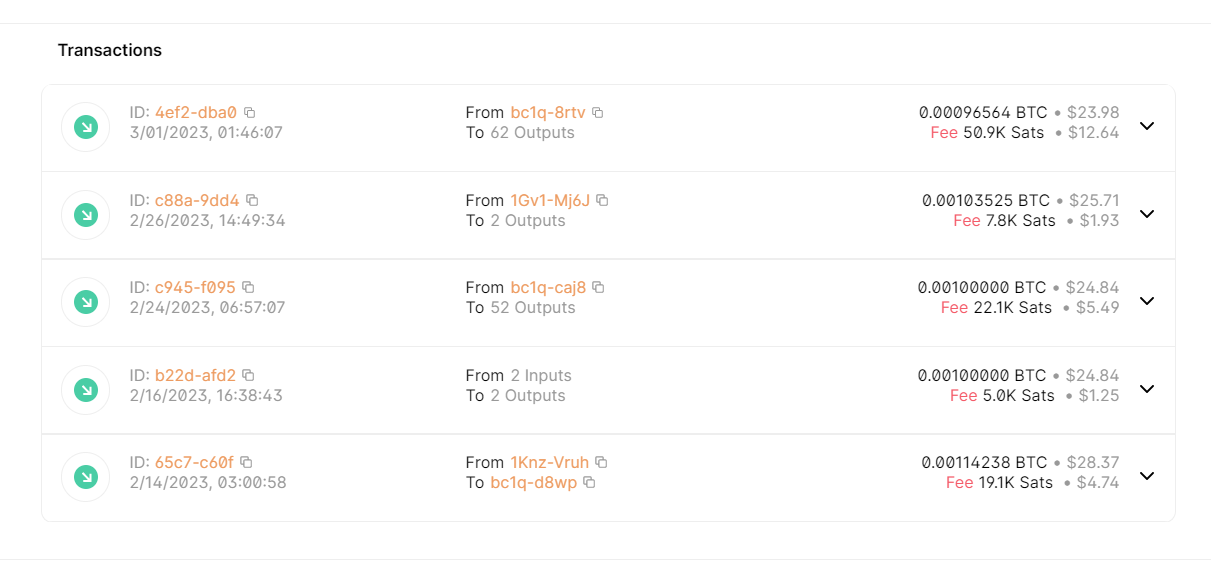This screenshot has width=1211, height=577.
Task: Copy sender address bc1q-caj8
Action: pos(598,288)
